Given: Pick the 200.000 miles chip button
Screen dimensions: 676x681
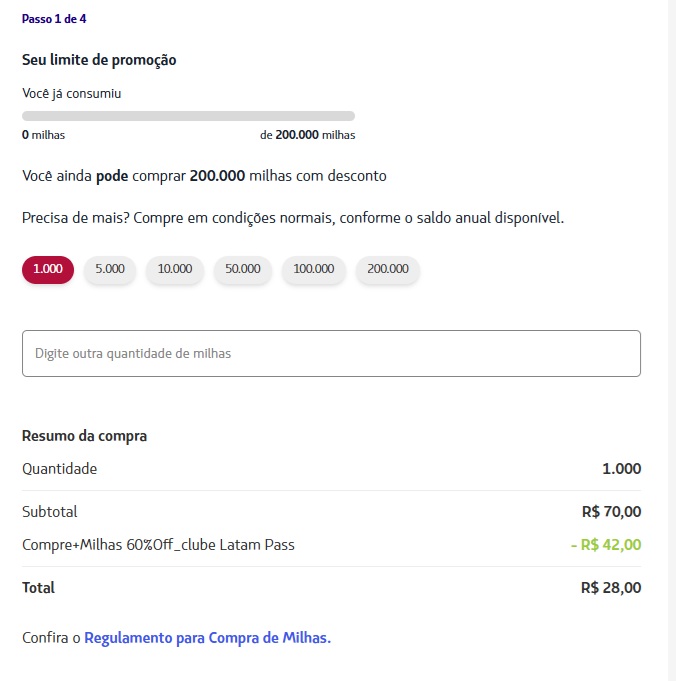Looking at the screenshot, I should coord(388,269).
